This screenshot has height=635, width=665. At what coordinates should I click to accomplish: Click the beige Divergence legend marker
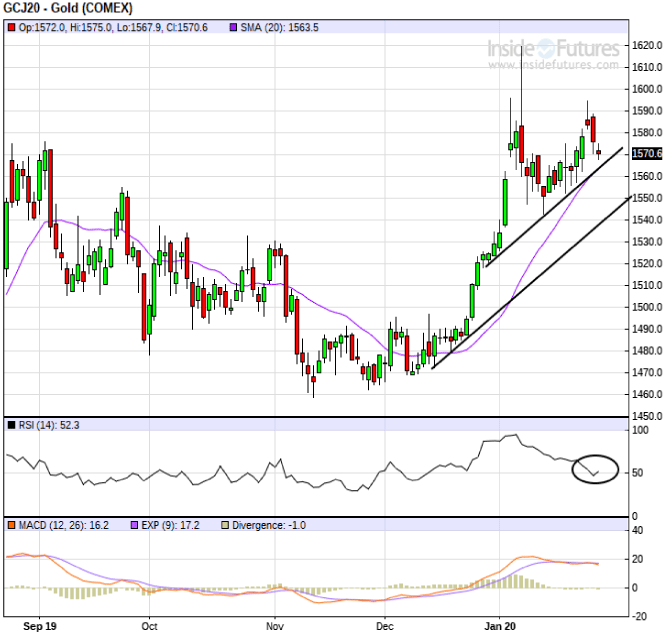pos(225,524)
